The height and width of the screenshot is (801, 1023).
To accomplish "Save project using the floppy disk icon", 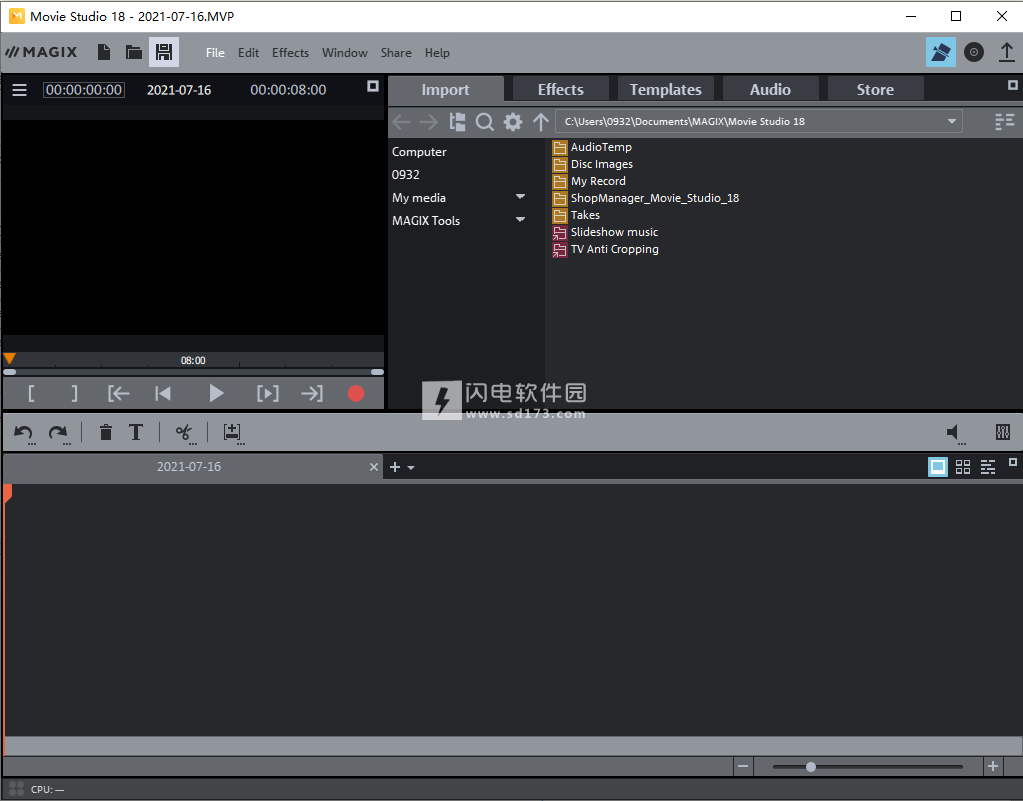I will 164,52.
